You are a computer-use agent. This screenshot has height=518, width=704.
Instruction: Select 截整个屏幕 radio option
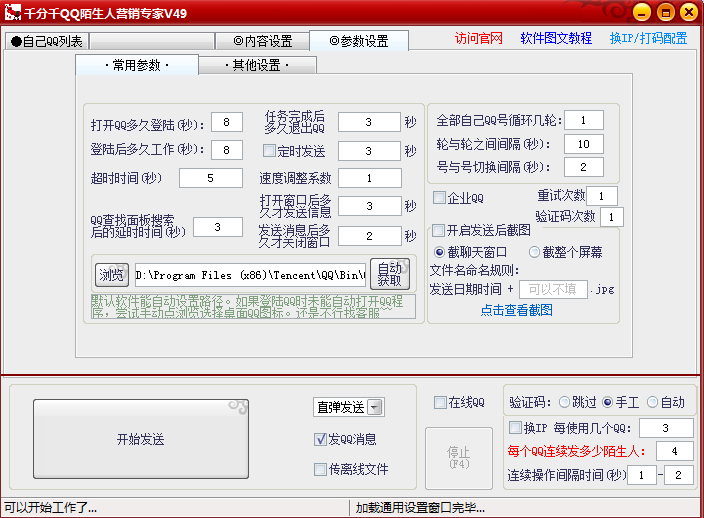[x=534, y=252]
